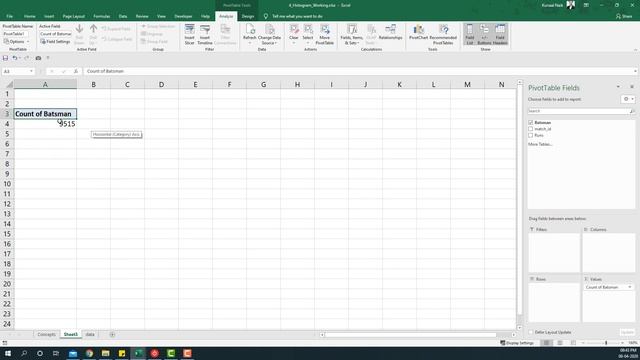Open the PivotTable Options dropdown
640x360 pixels.
tap(17, 42)
